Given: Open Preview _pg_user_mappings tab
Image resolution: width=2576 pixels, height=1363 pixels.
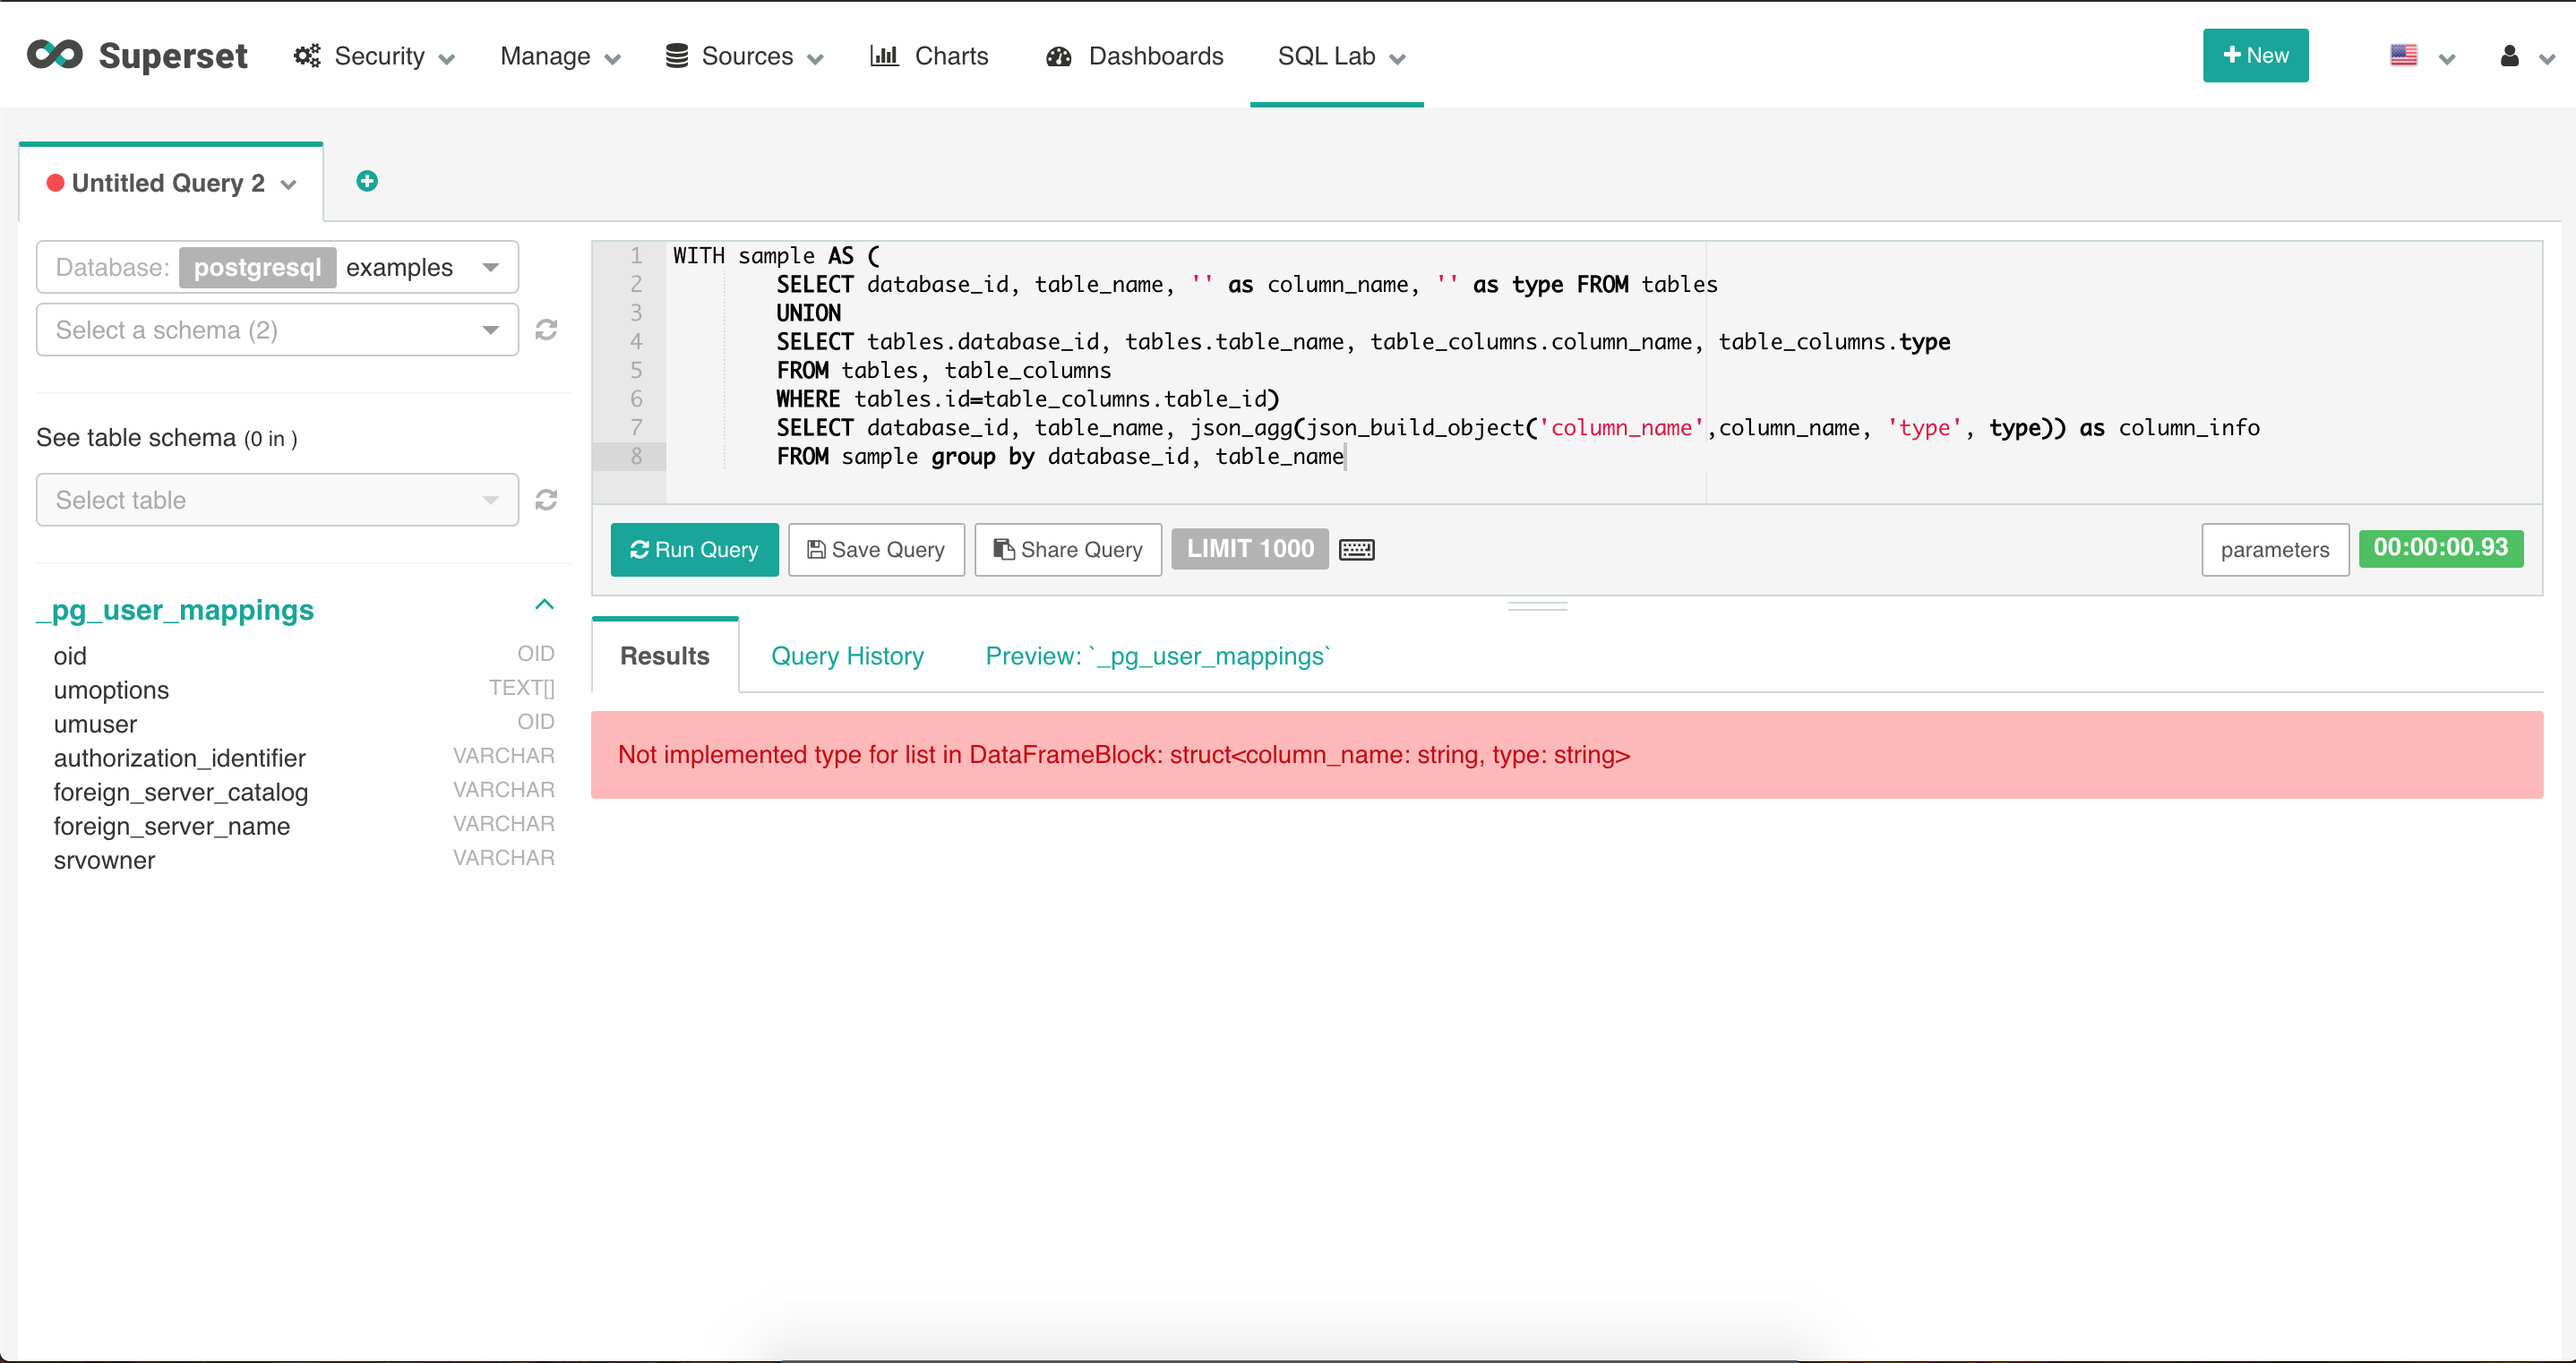Looking at the screenshot, I should tap(1157, 656).
